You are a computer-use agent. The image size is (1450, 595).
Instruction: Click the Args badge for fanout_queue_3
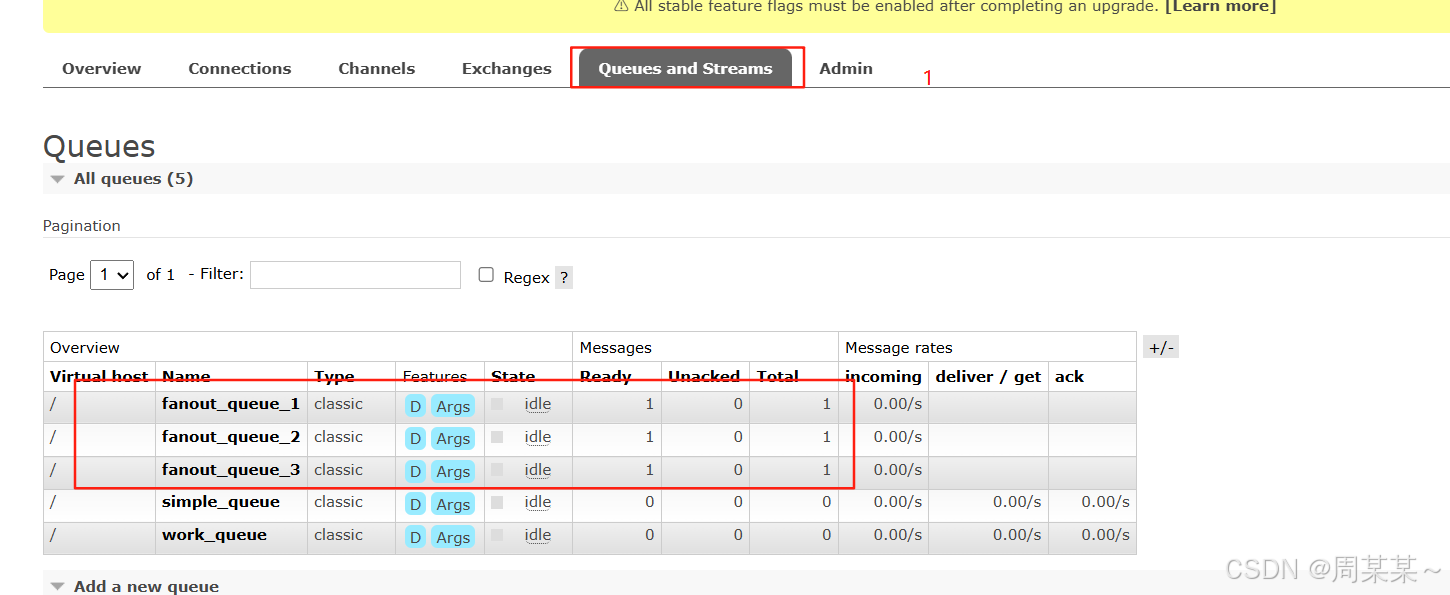453,471
